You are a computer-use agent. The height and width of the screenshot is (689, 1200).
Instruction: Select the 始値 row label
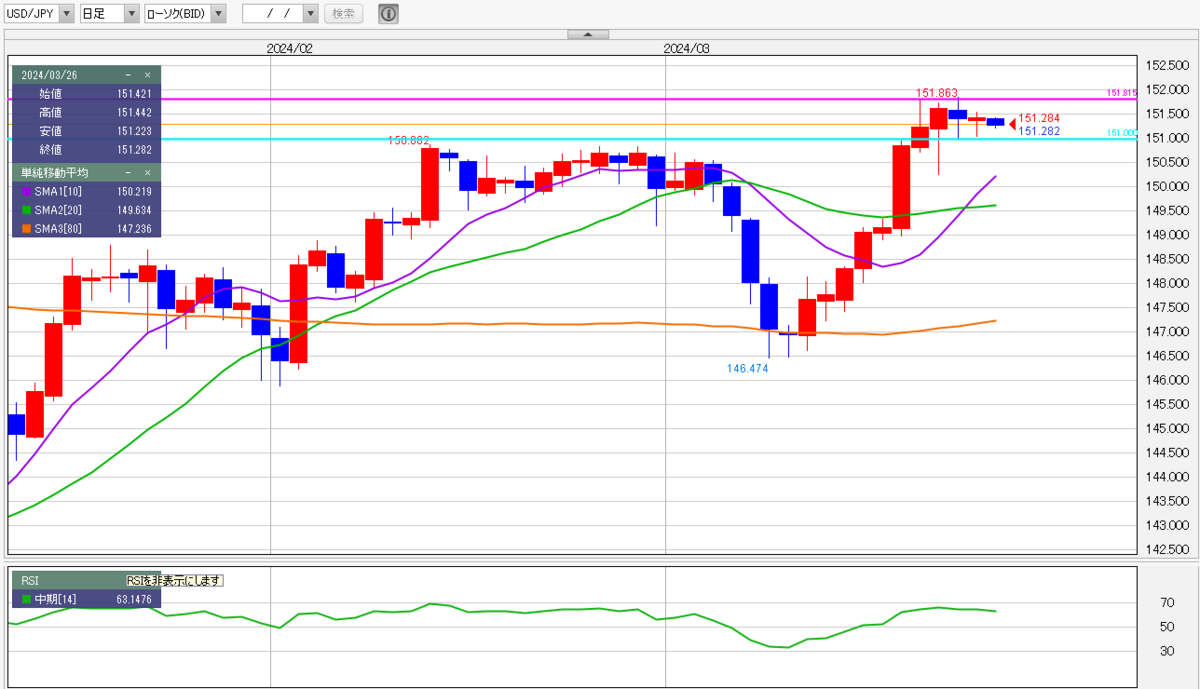[50, 93]
